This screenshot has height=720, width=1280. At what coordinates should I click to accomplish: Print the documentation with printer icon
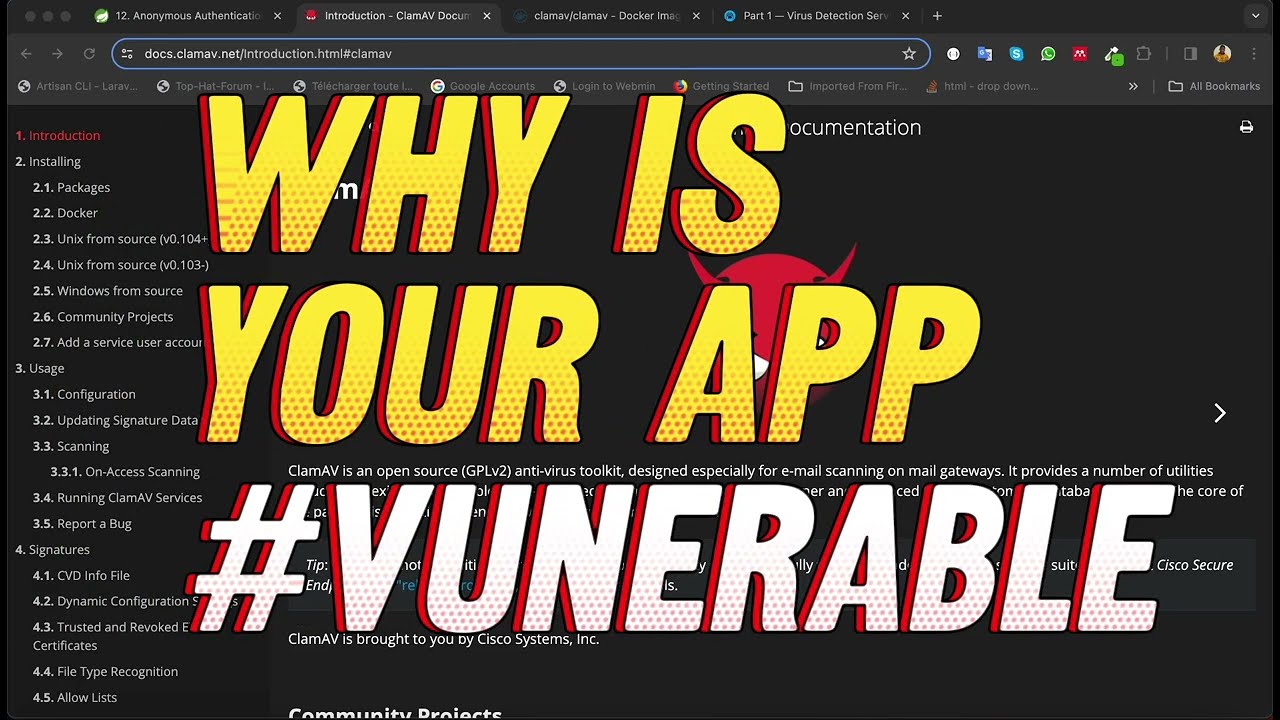pyautogui.click(x=1246, y=127)
